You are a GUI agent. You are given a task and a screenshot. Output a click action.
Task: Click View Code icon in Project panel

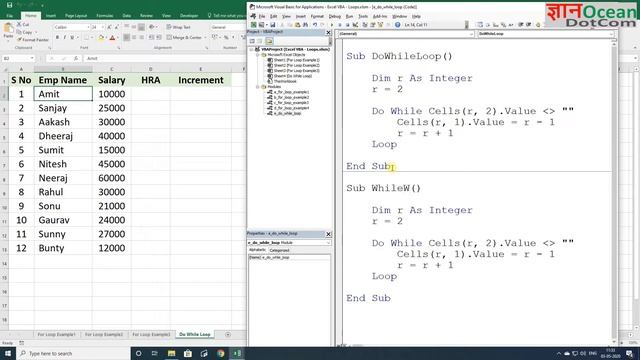[252, 41]
